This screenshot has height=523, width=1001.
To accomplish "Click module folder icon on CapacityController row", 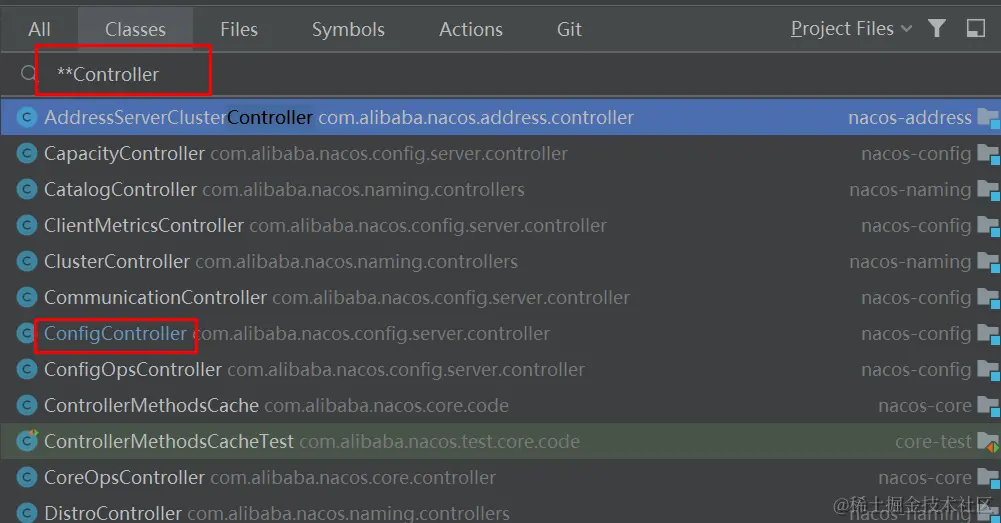I will (x=988, y=154).
